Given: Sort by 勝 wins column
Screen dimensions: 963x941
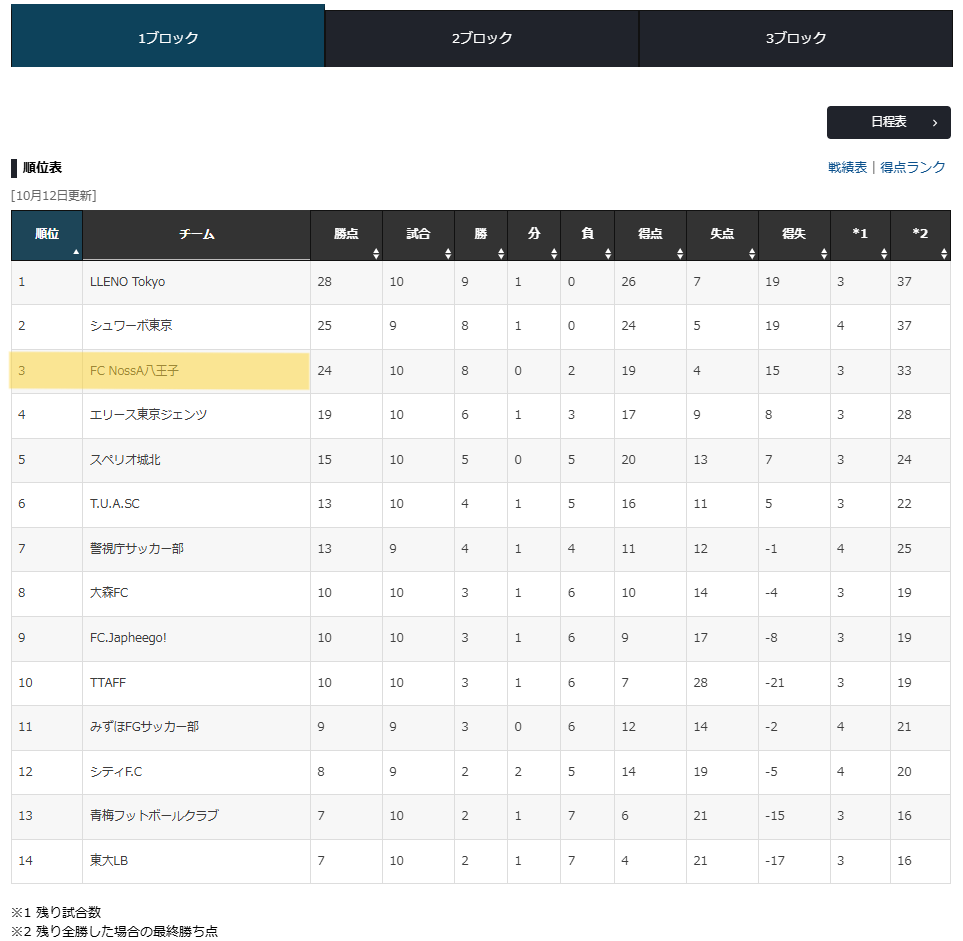Looking at the screenshot, I should point(481,234).
